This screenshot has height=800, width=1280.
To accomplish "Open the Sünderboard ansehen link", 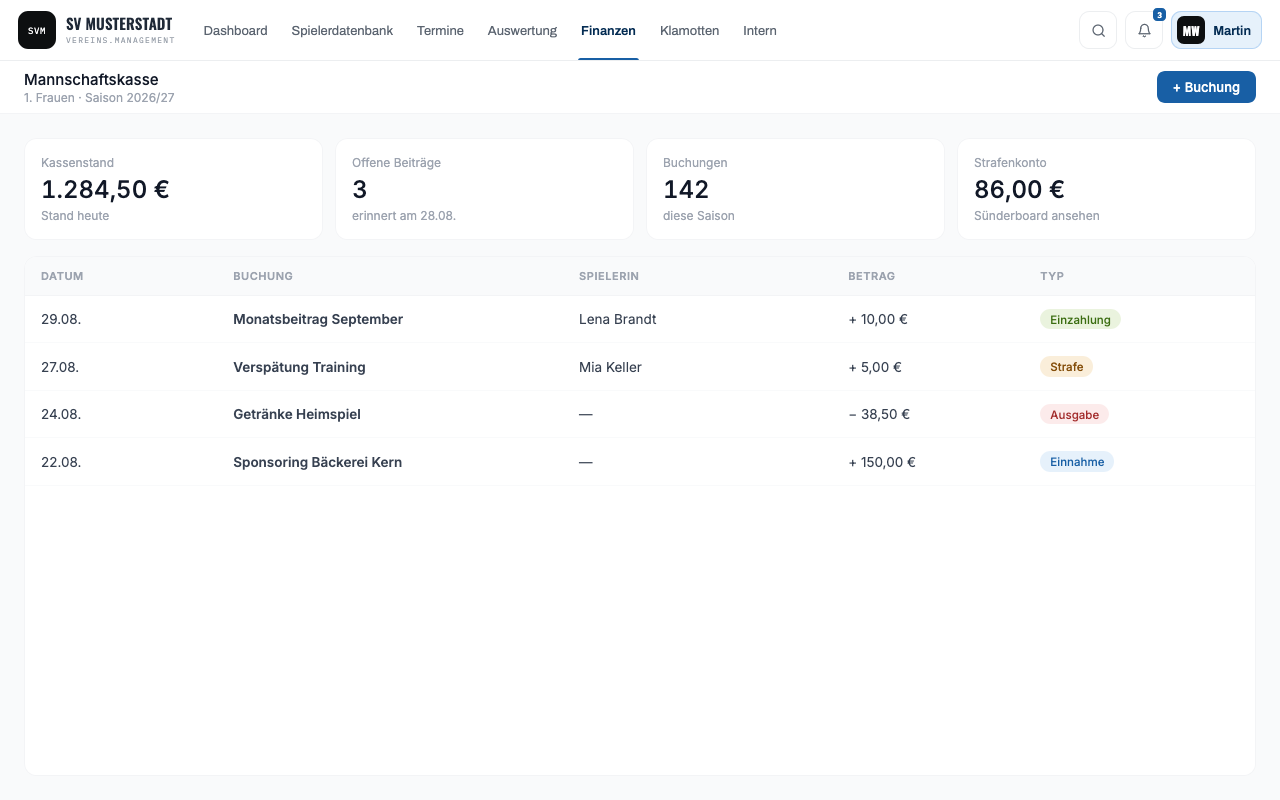I will (1036, 215).
